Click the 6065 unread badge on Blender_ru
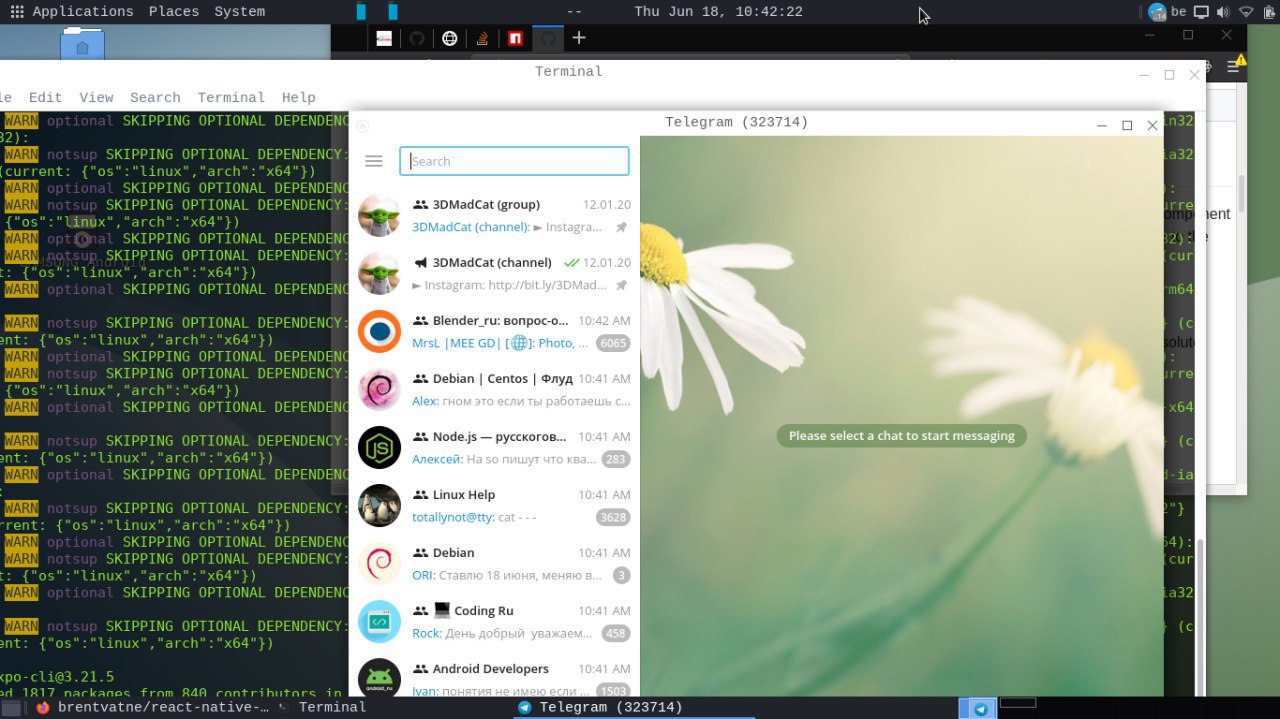Screen dimensions: 1280x719 [613, 343]
